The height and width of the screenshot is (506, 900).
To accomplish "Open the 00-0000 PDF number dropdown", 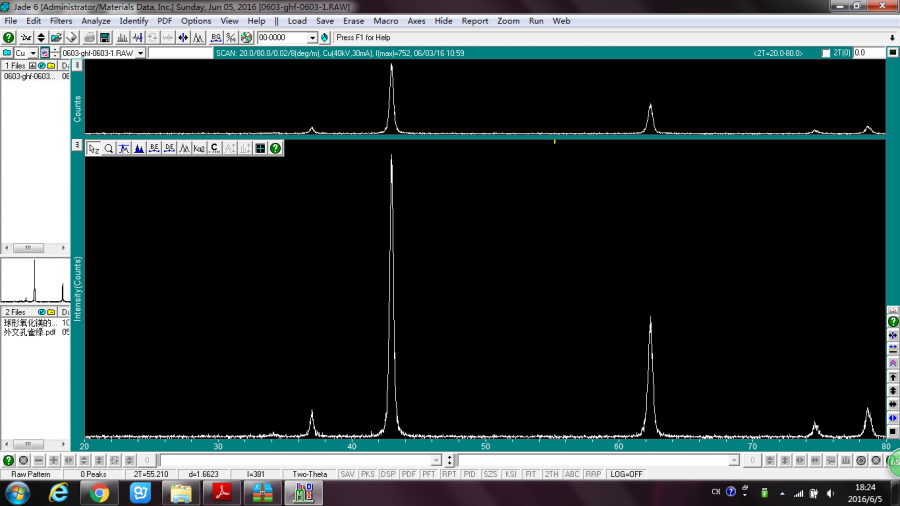I will coord(312,37).
